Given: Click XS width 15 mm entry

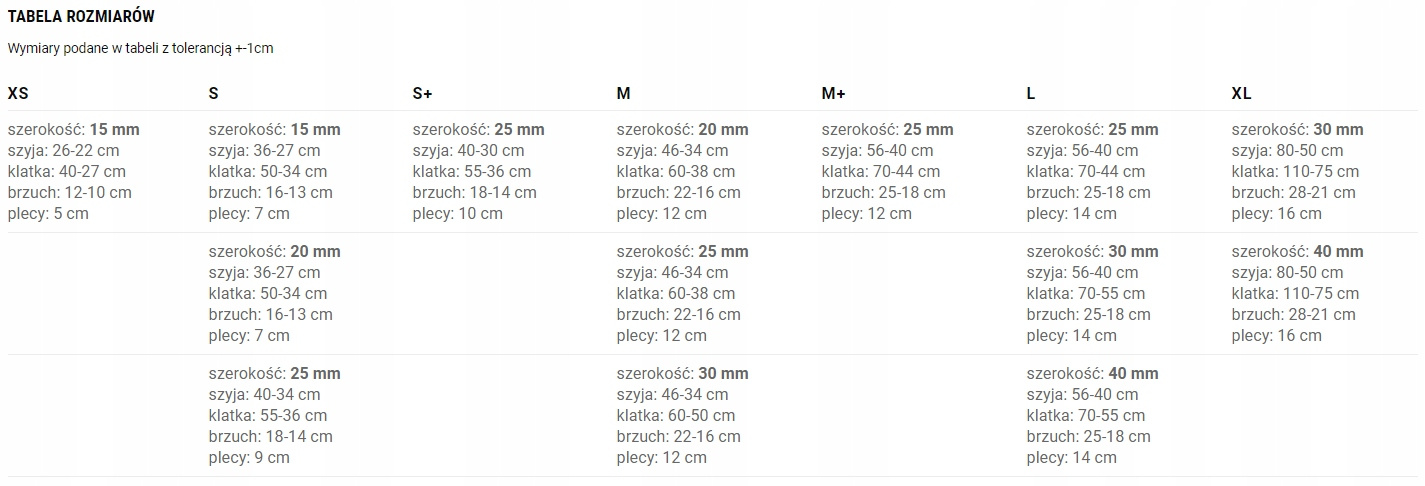Looking at the screenshot, I should click(x=74, y=130).
